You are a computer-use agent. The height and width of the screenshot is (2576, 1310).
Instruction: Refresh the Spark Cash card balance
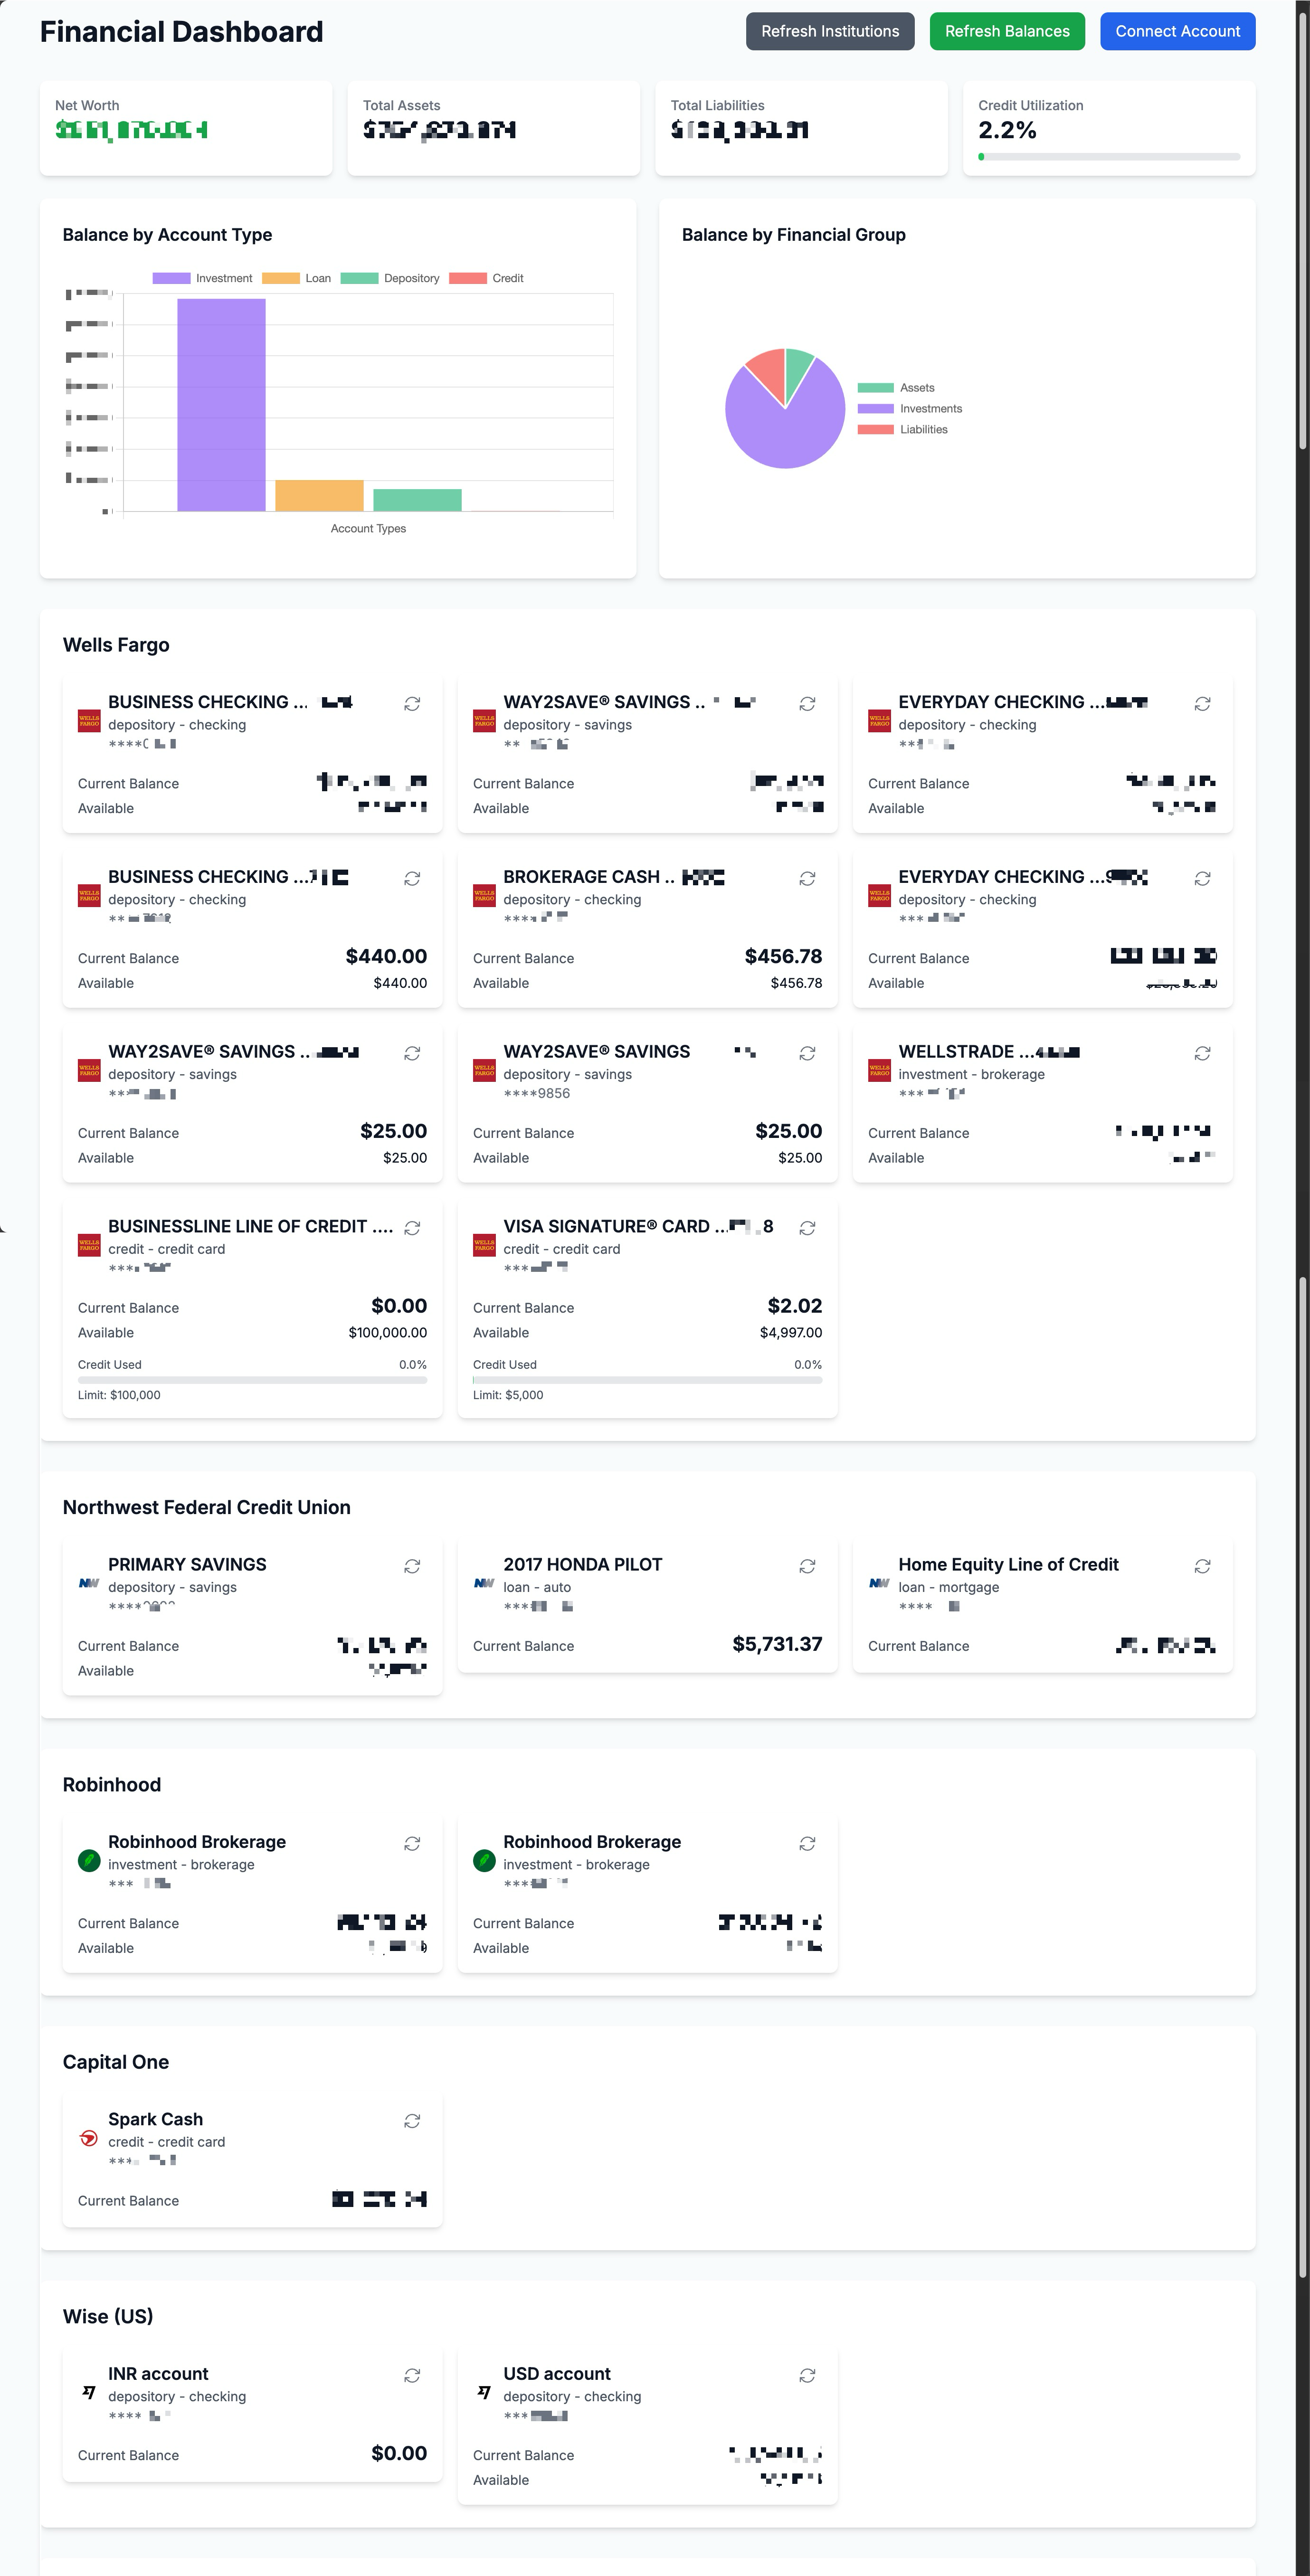411,2120
